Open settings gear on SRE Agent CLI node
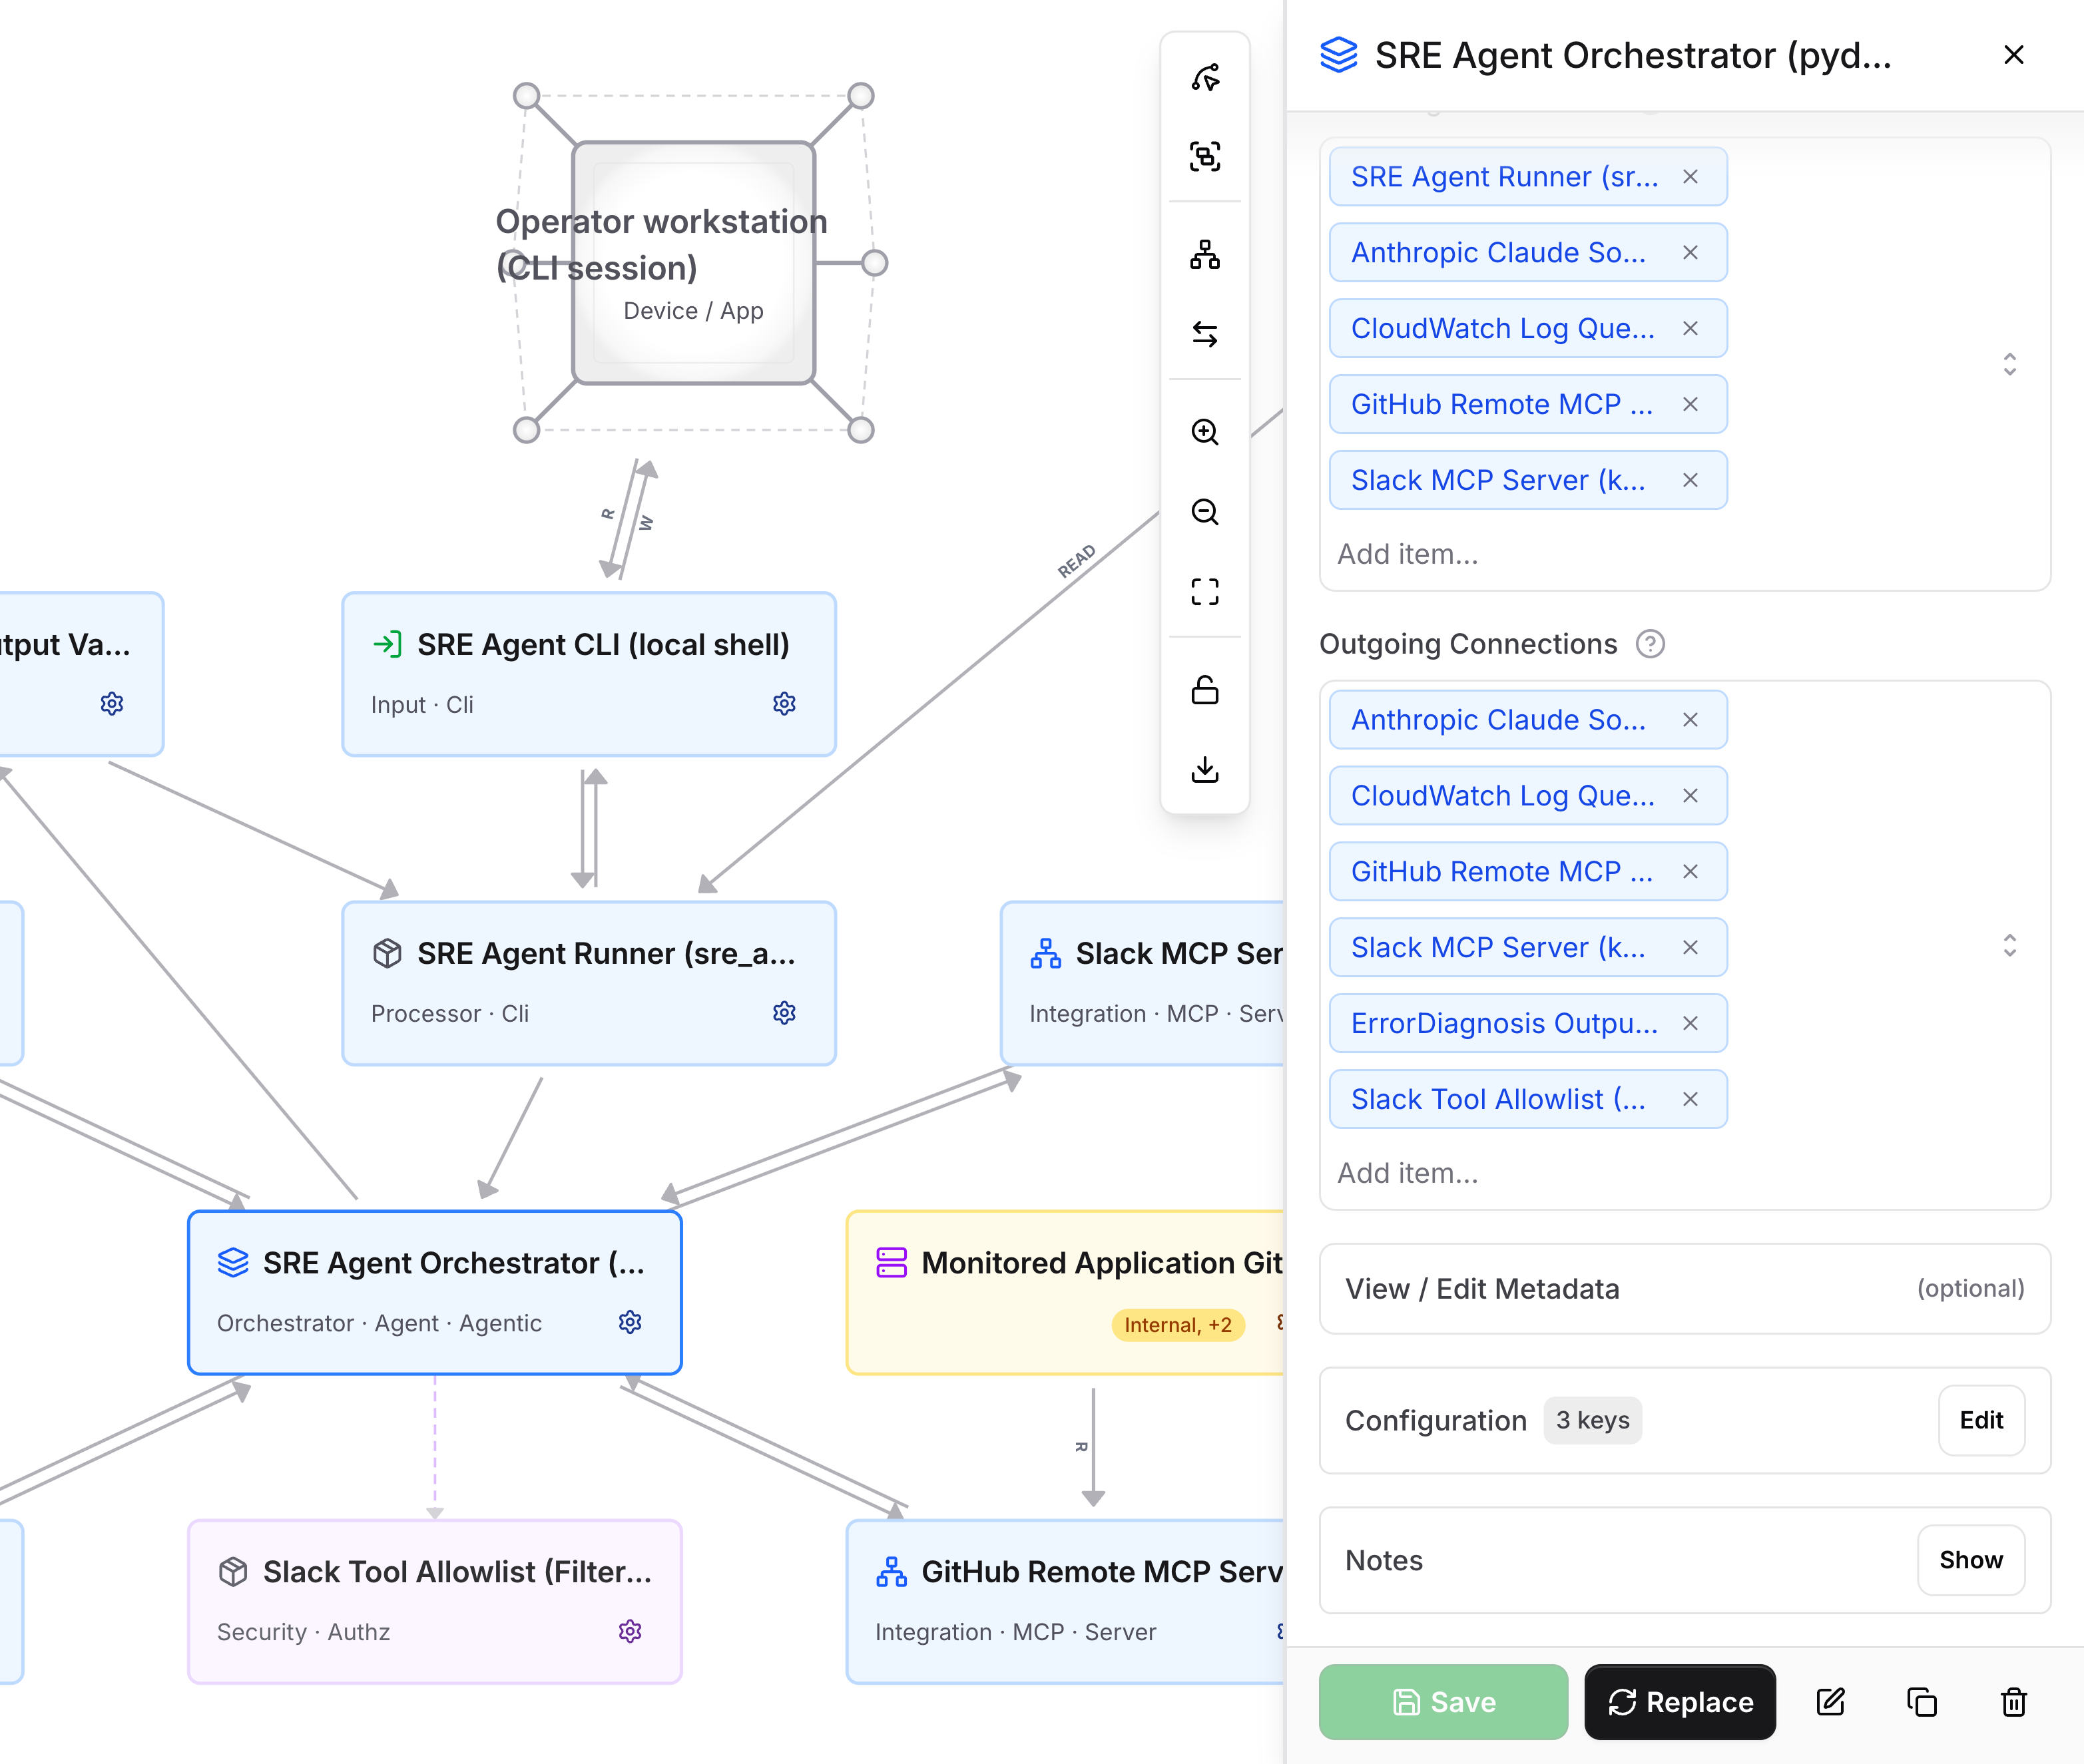The image size is (2084, 1764). coord(784,704)
